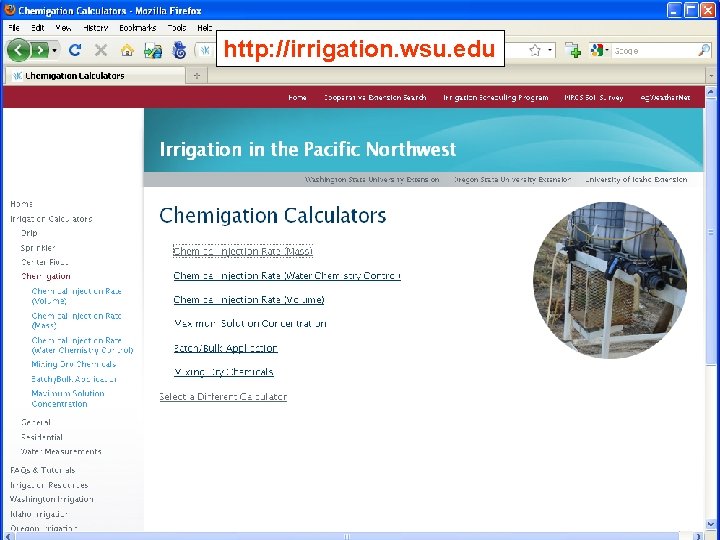Open NRCS Soil Survey link
This screenshot has height=540, width=720.
pyautogui.click(x=594, y=97)
